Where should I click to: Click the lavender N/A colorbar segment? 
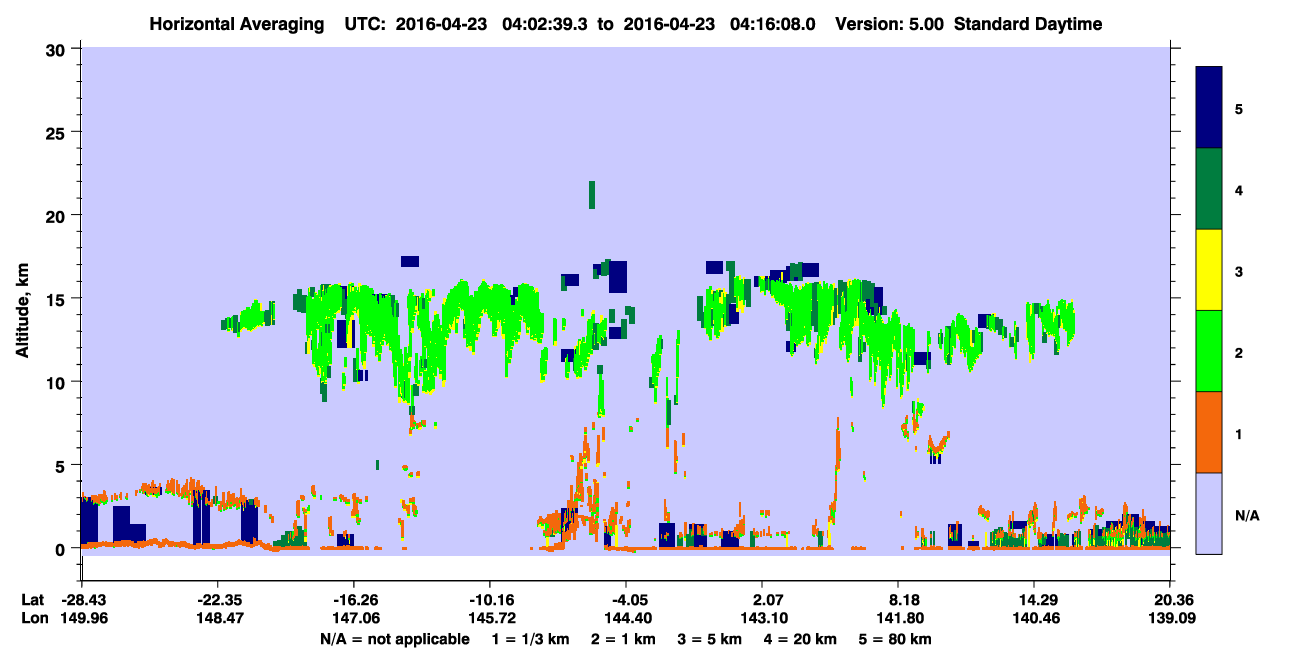(x=1209, y=513)
